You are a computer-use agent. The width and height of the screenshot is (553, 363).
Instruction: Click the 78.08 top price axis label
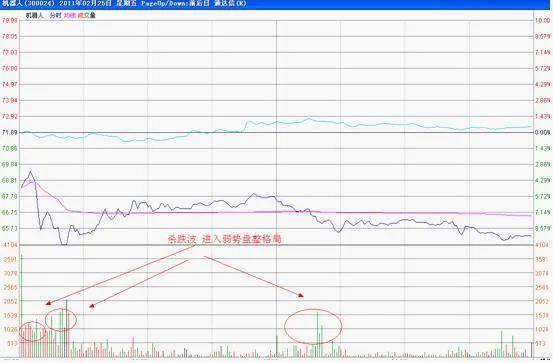(x=10, y=20)
